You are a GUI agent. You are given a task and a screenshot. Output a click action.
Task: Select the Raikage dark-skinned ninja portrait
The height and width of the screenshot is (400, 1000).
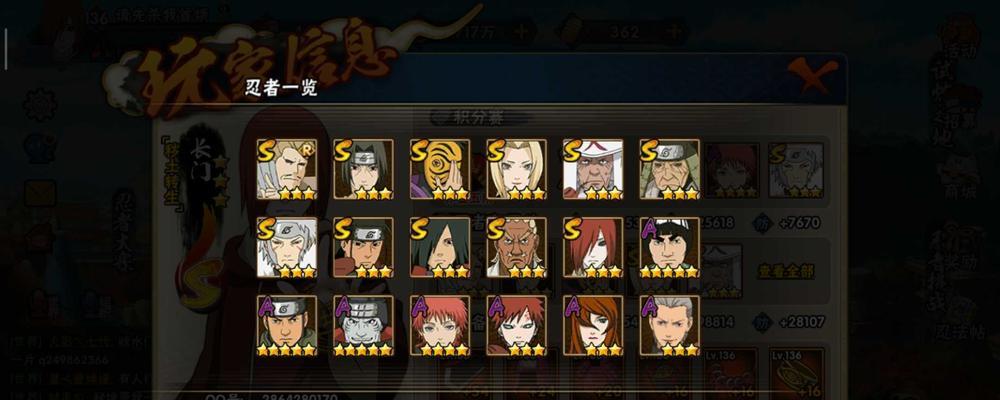(x=517, y=248)
